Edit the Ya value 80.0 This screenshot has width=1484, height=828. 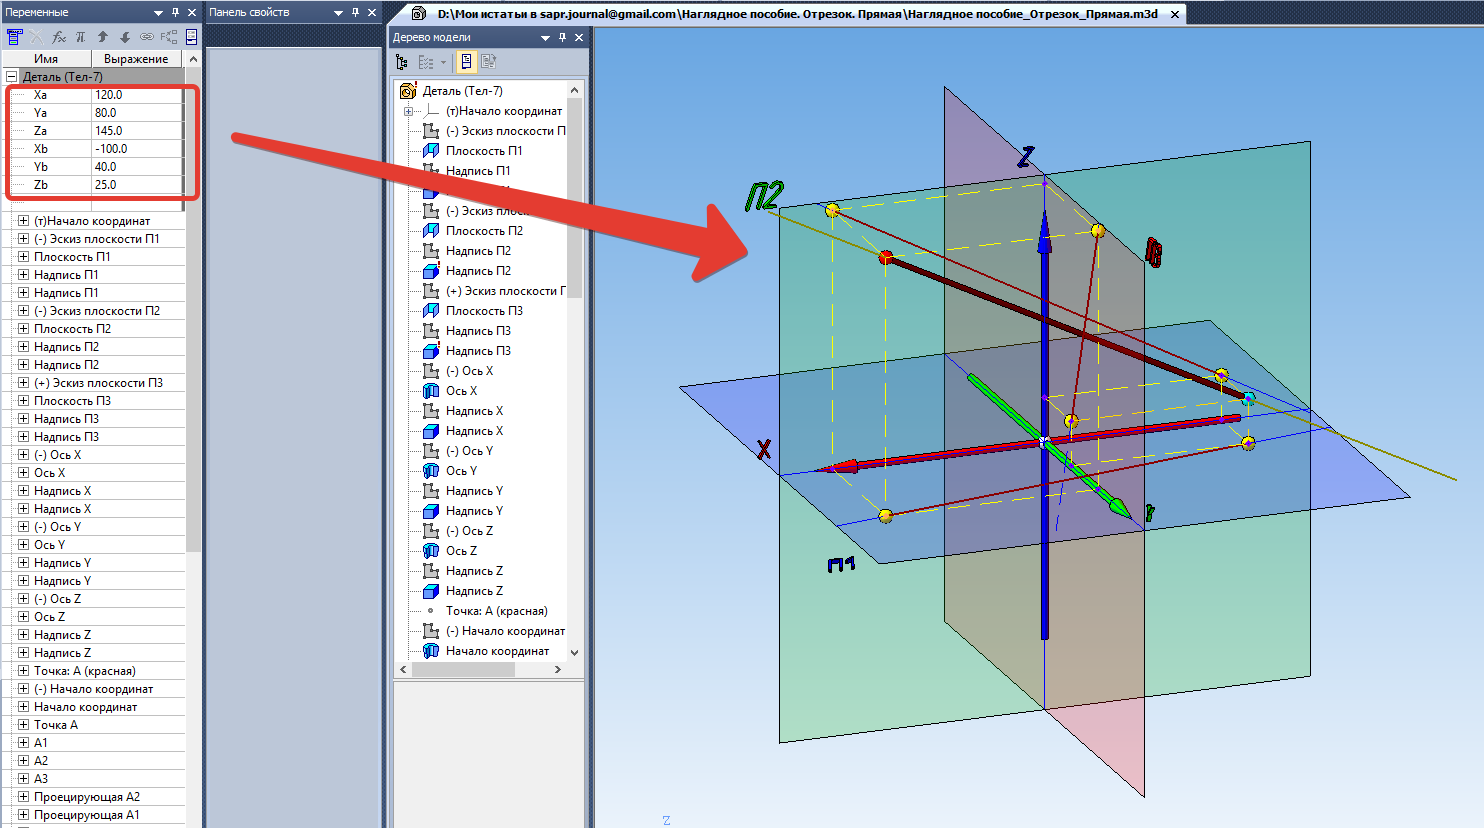click(137, 113)
